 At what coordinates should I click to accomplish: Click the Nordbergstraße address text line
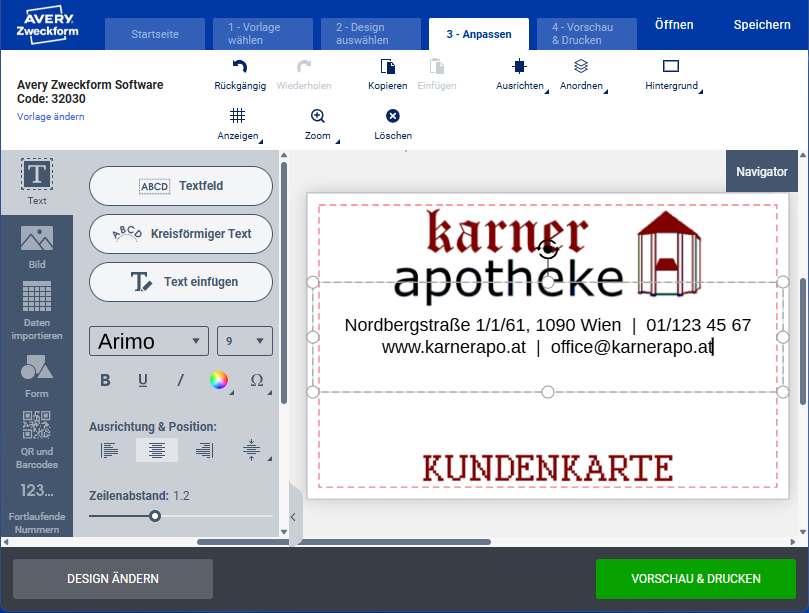[x=547, y=325]
